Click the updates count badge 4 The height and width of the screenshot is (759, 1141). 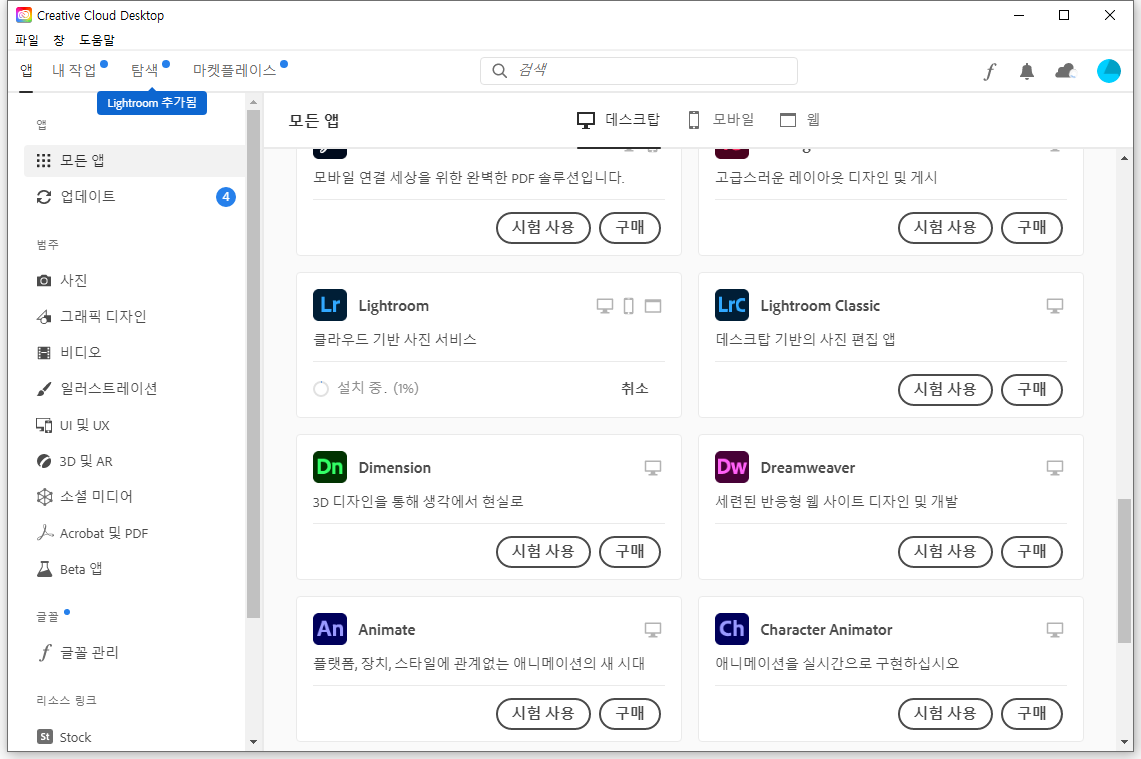click(x=226, y=196)
